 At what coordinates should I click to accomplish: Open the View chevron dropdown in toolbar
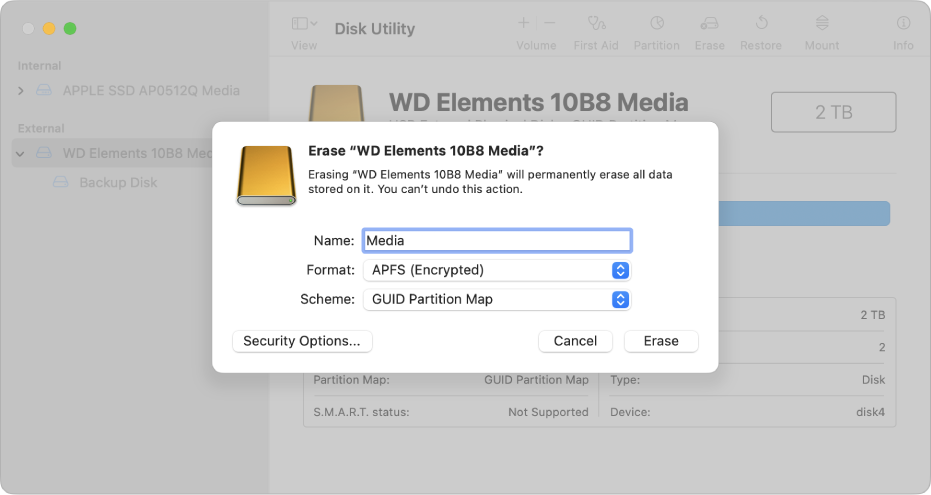pos(314,23)
